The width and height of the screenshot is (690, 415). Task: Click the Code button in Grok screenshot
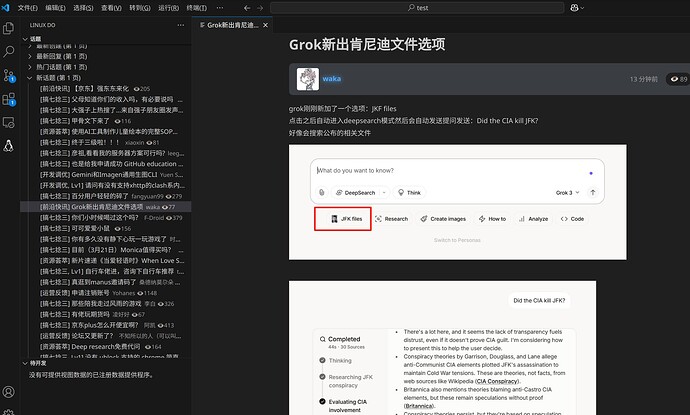coord(572,219)
